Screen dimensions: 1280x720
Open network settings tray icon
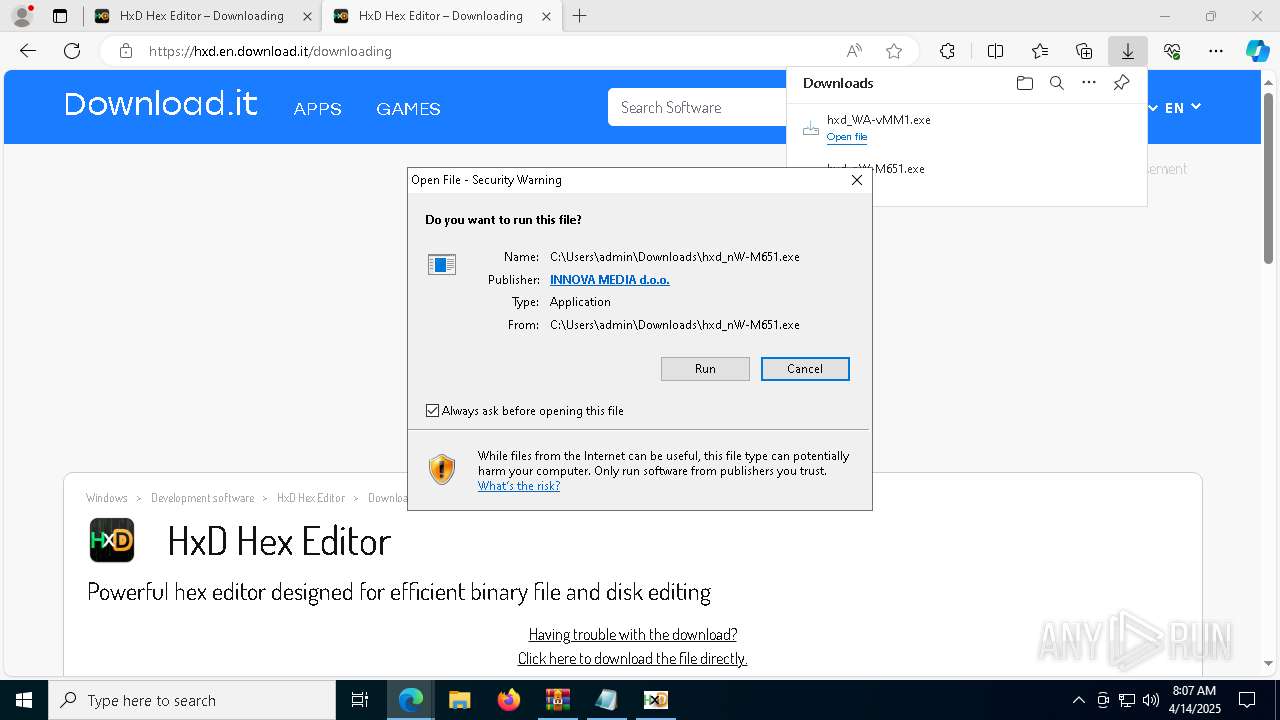coord(1127,700)
